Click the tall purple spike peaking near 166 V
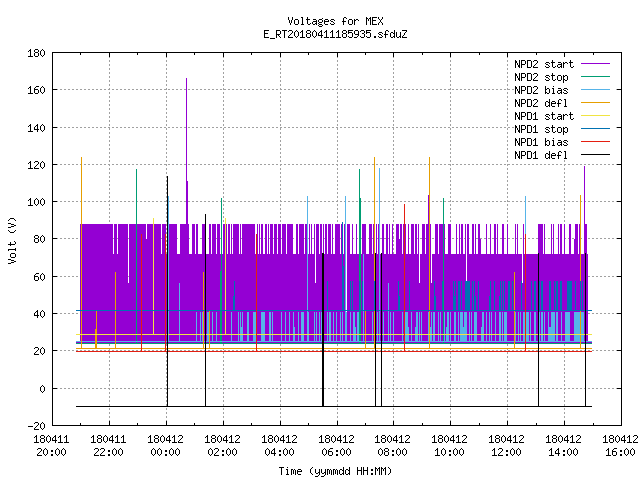The image size is (640, 480). pos(187,150)
